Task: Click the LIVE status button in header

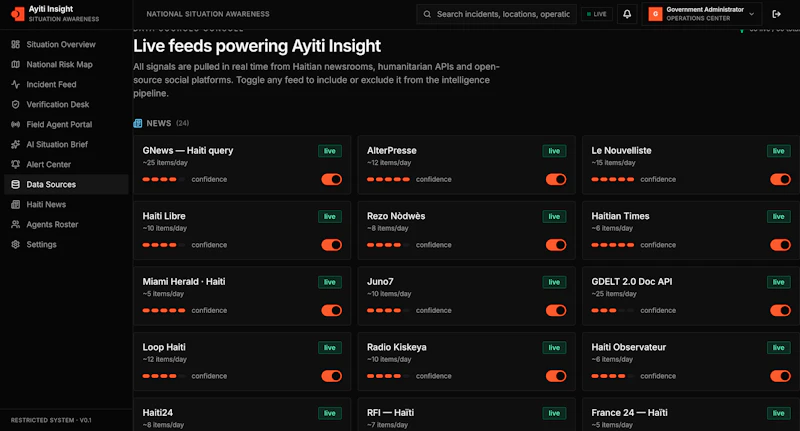Action: click(596, 14)
